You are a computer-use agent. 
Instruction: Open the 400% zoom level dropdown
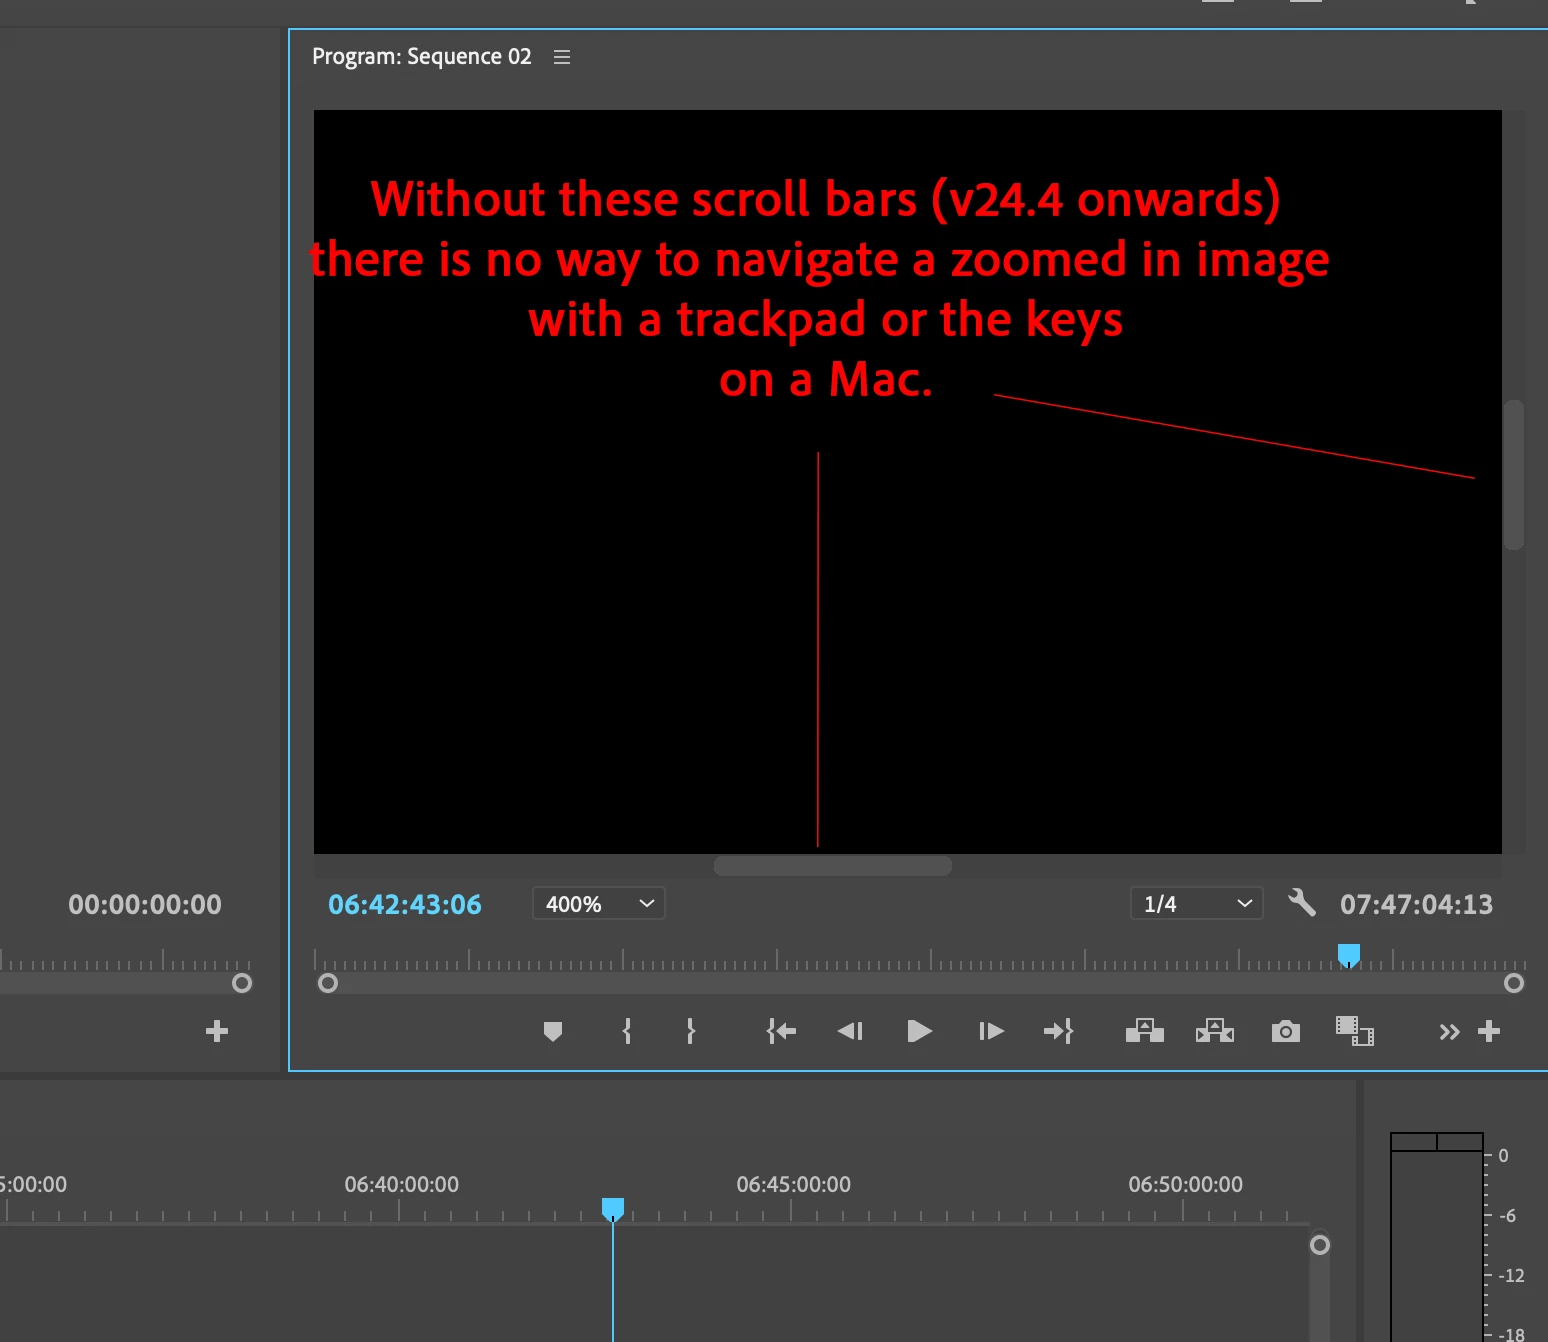[599, 904]
